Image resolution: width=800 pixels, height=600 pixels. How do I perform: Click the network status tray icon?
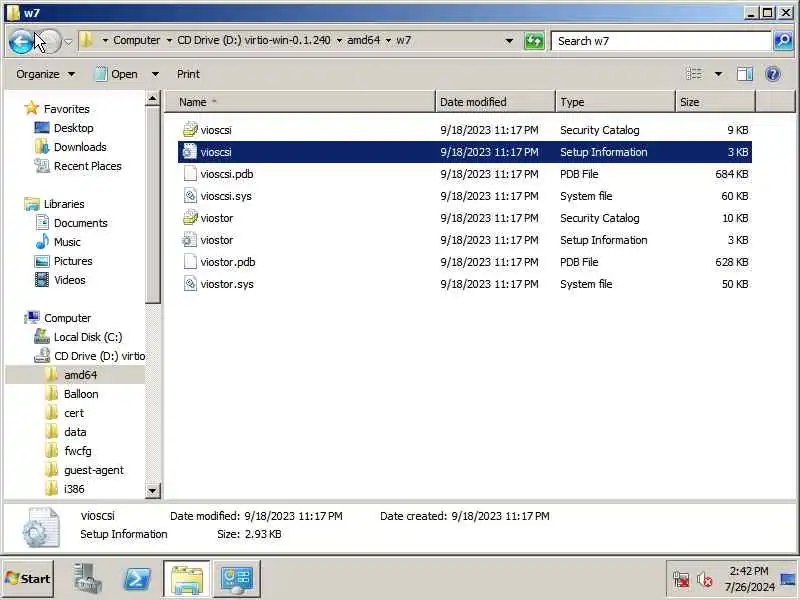(681, 580)
